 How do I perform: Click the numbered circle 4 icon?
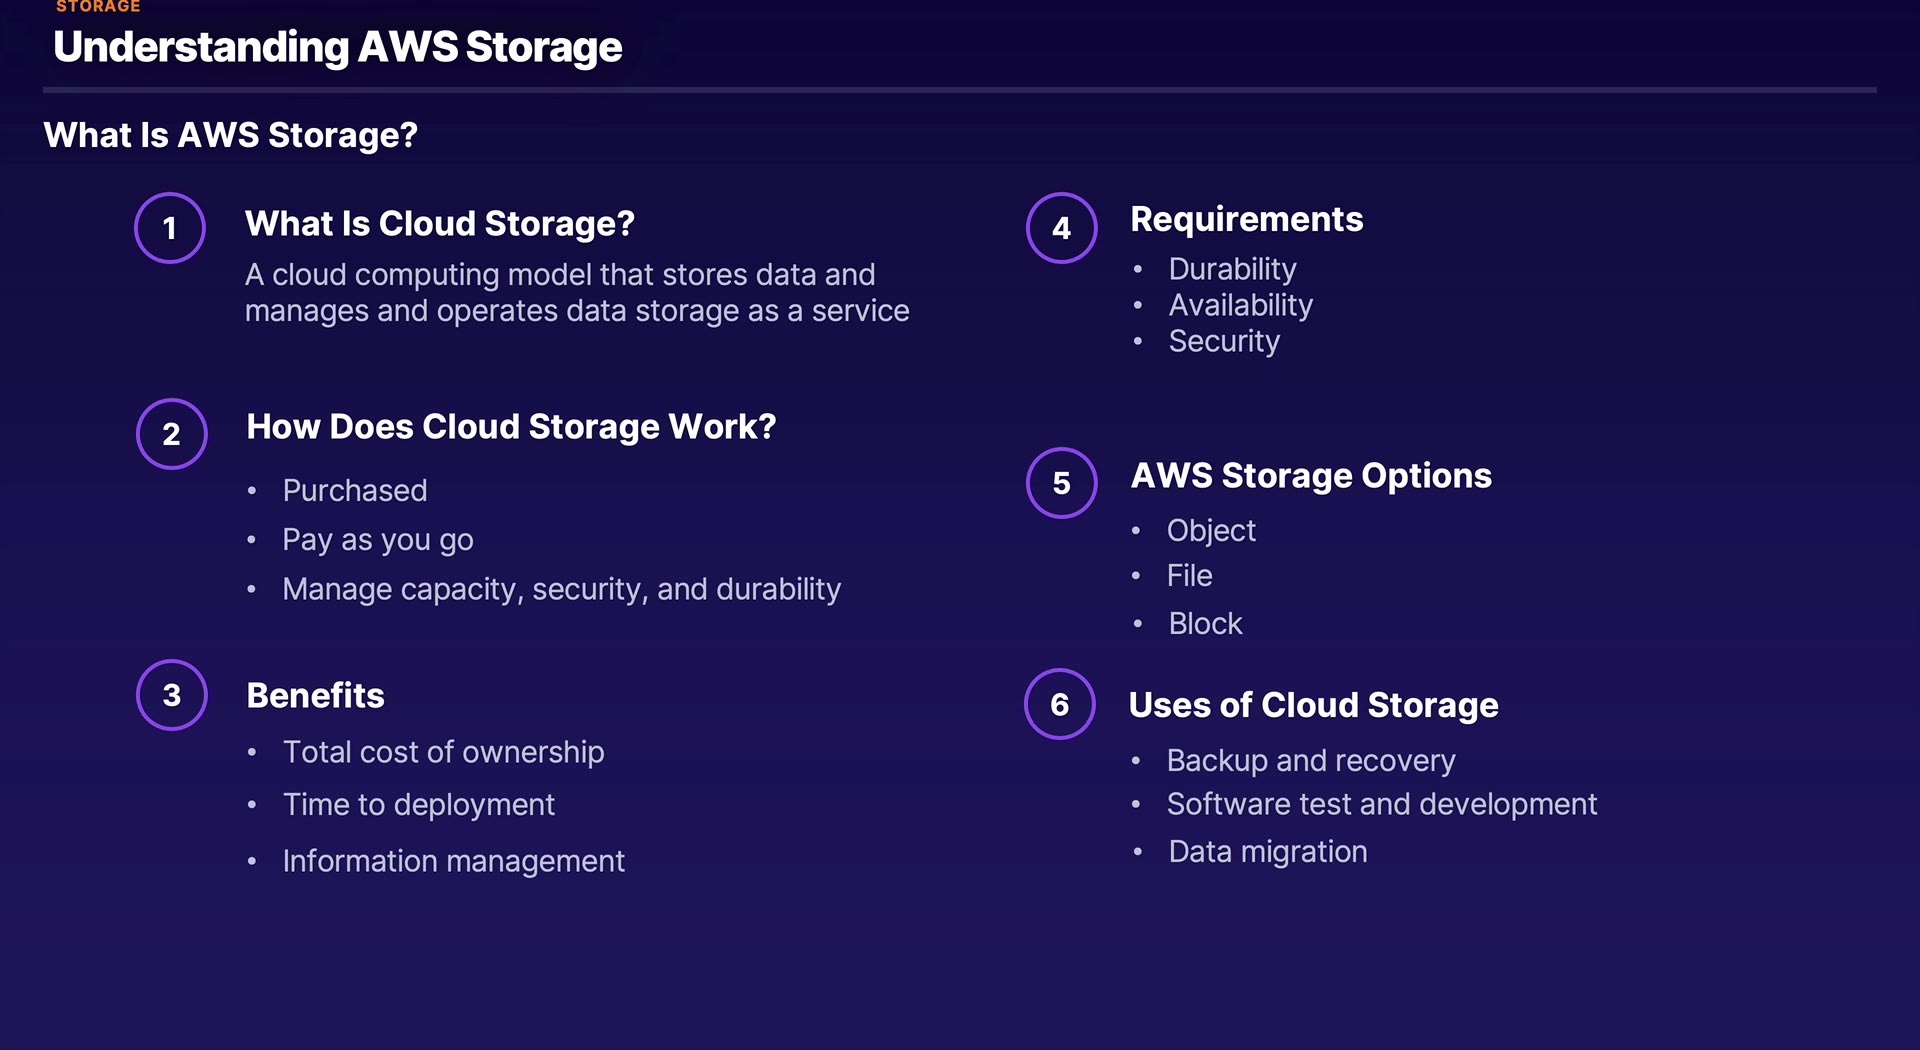pos(1061,228)
